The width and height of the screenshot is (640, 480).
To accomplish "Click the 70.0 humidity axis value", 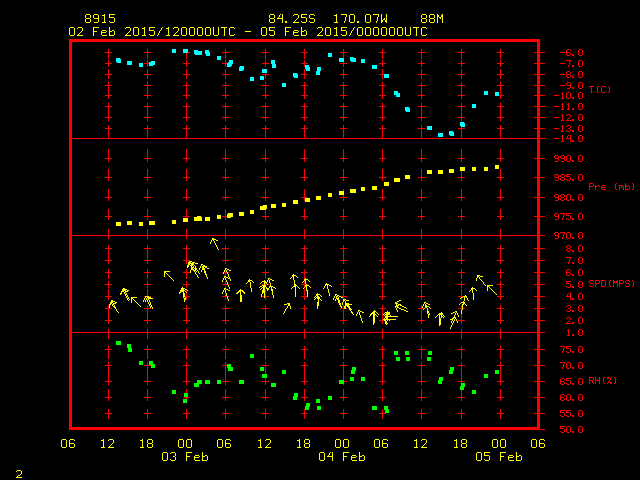I will click(x=571, y=366).
